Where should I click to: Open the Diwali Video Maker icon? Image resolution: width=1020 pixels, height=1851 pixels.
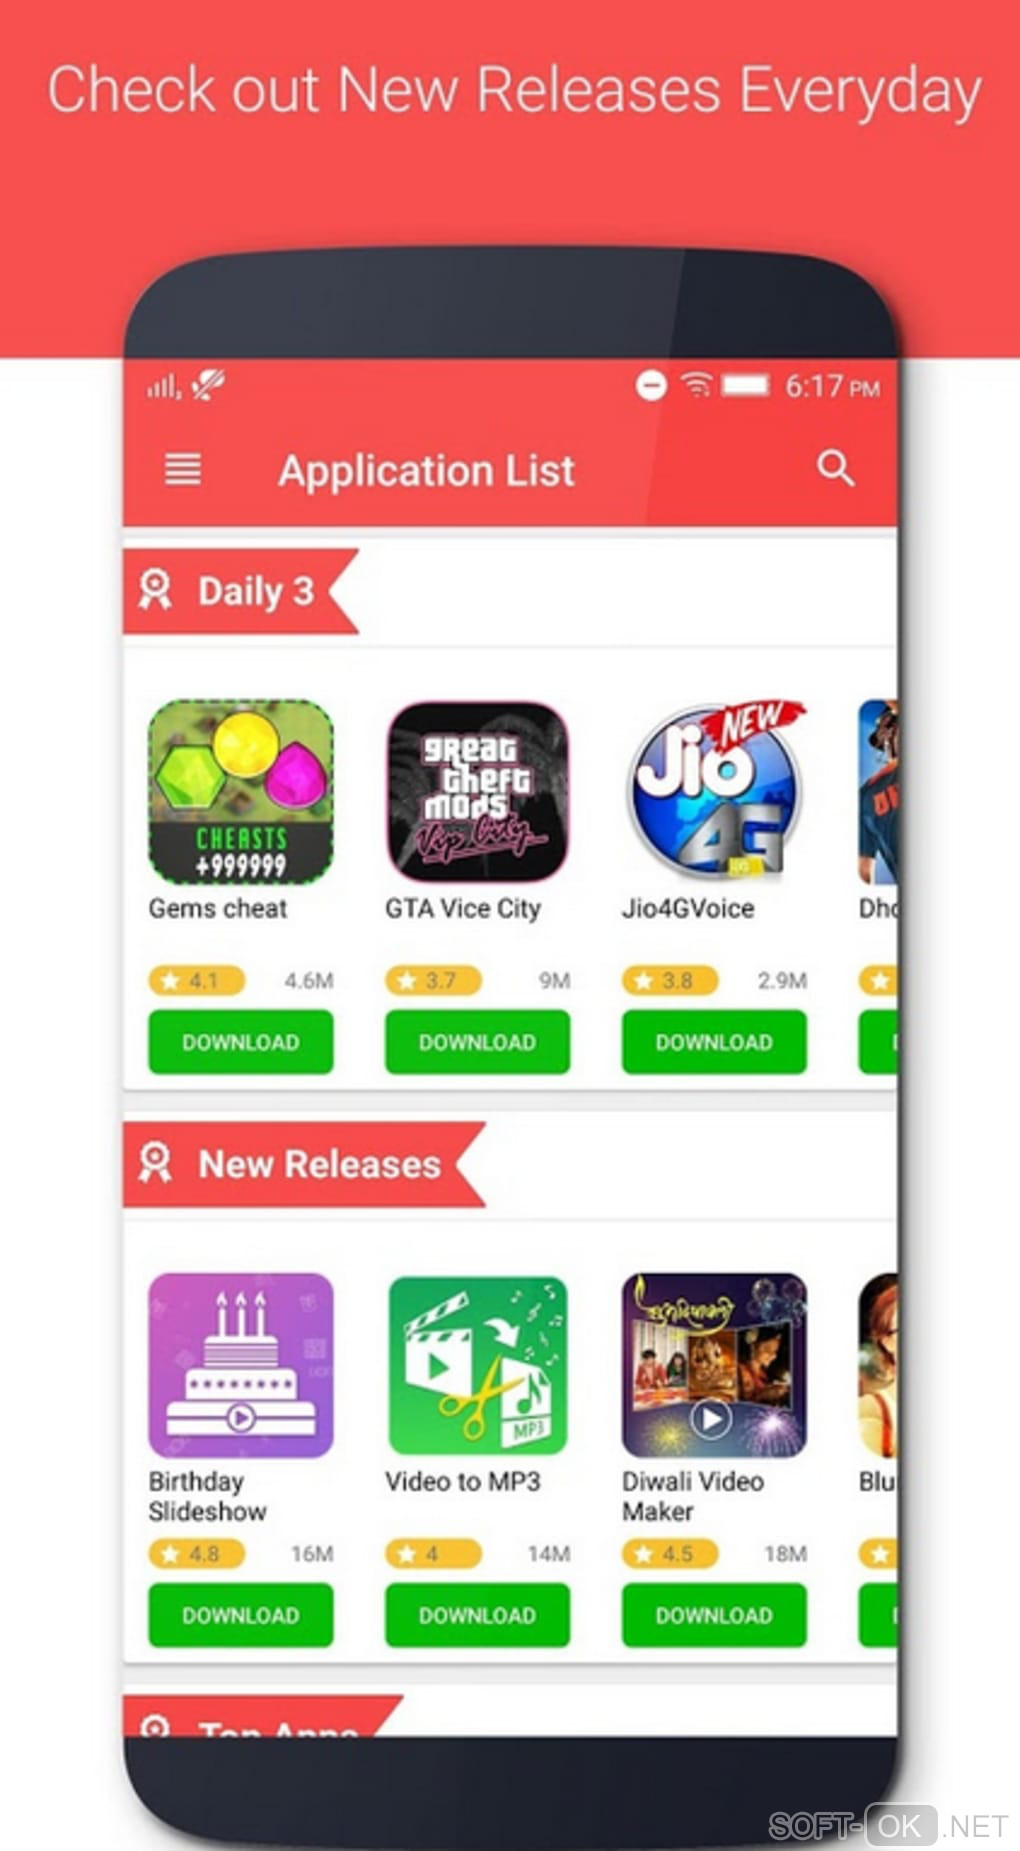pos(715,1365)
